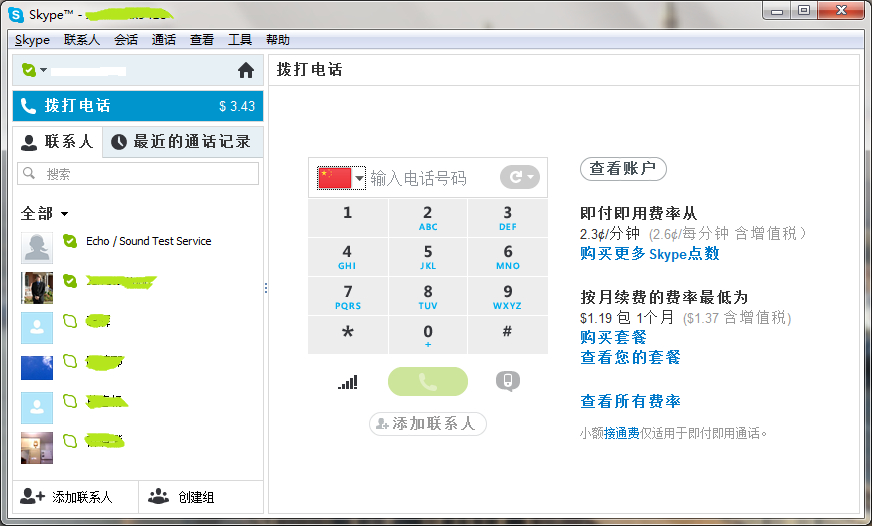Click the call quality signal bars icon

coord(348,382)
